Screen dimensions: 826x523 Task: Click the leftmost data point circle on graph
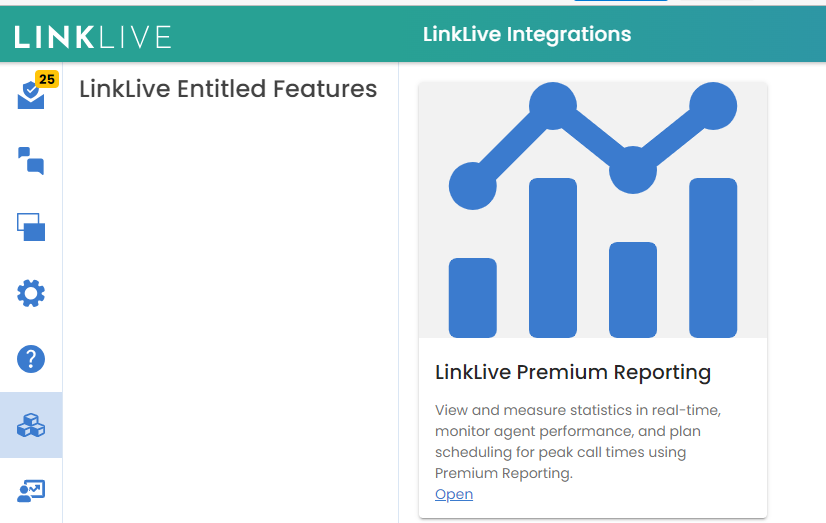click(x=473, y=185)
